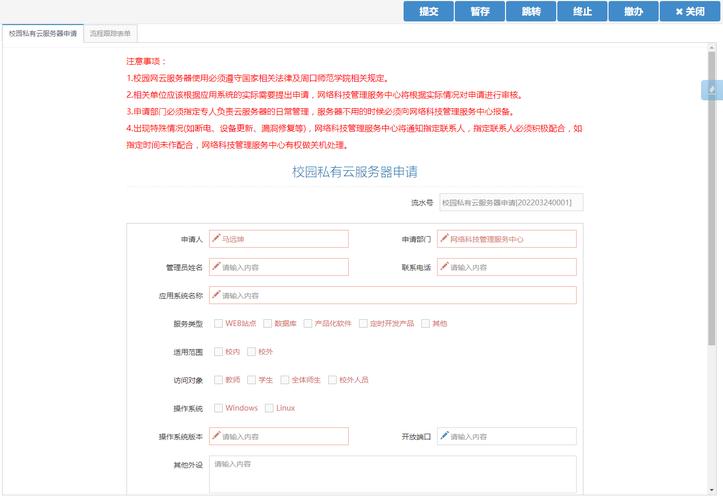
Task: Click the pencil icon in 申请人 field
Action: [x=216, y=238]
